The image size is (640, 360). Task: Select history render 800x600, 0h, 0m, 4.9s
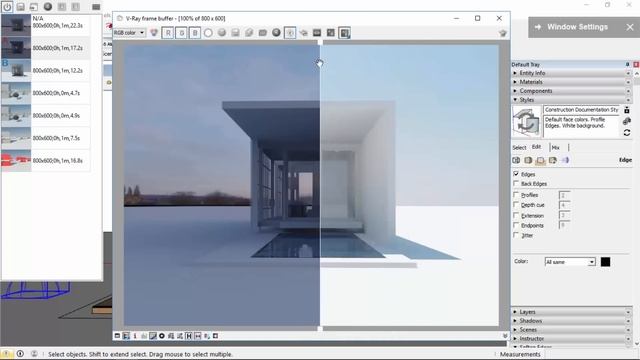pos(46,116)
